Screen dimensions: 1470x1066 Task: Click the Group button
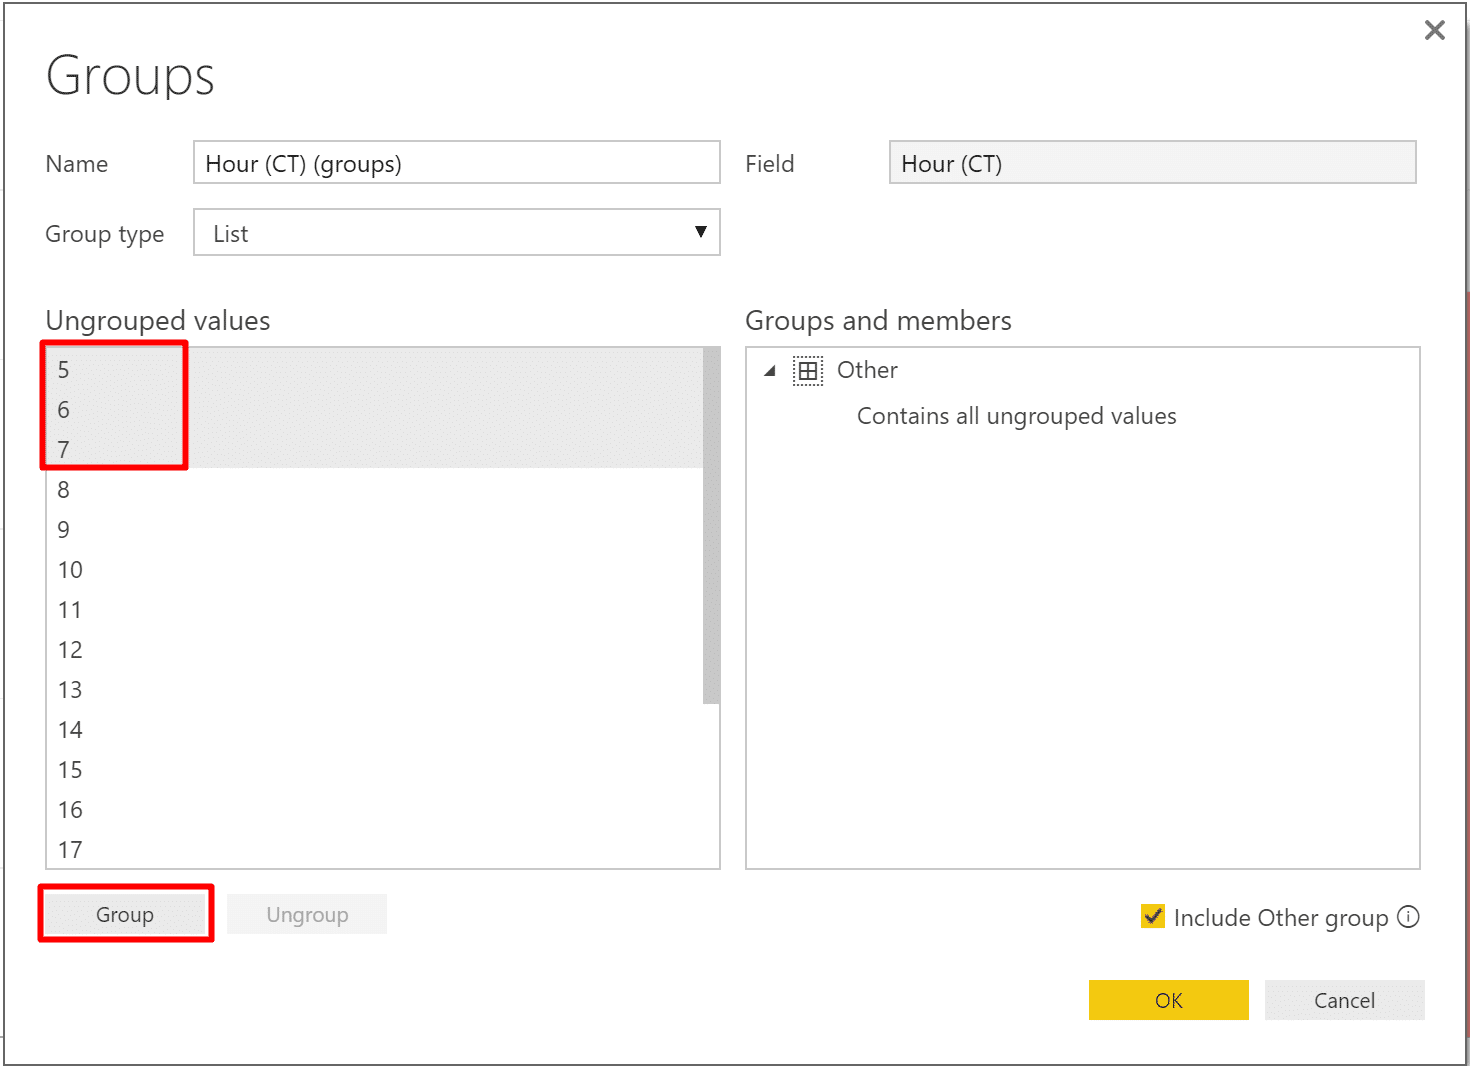tap(125, 914)
